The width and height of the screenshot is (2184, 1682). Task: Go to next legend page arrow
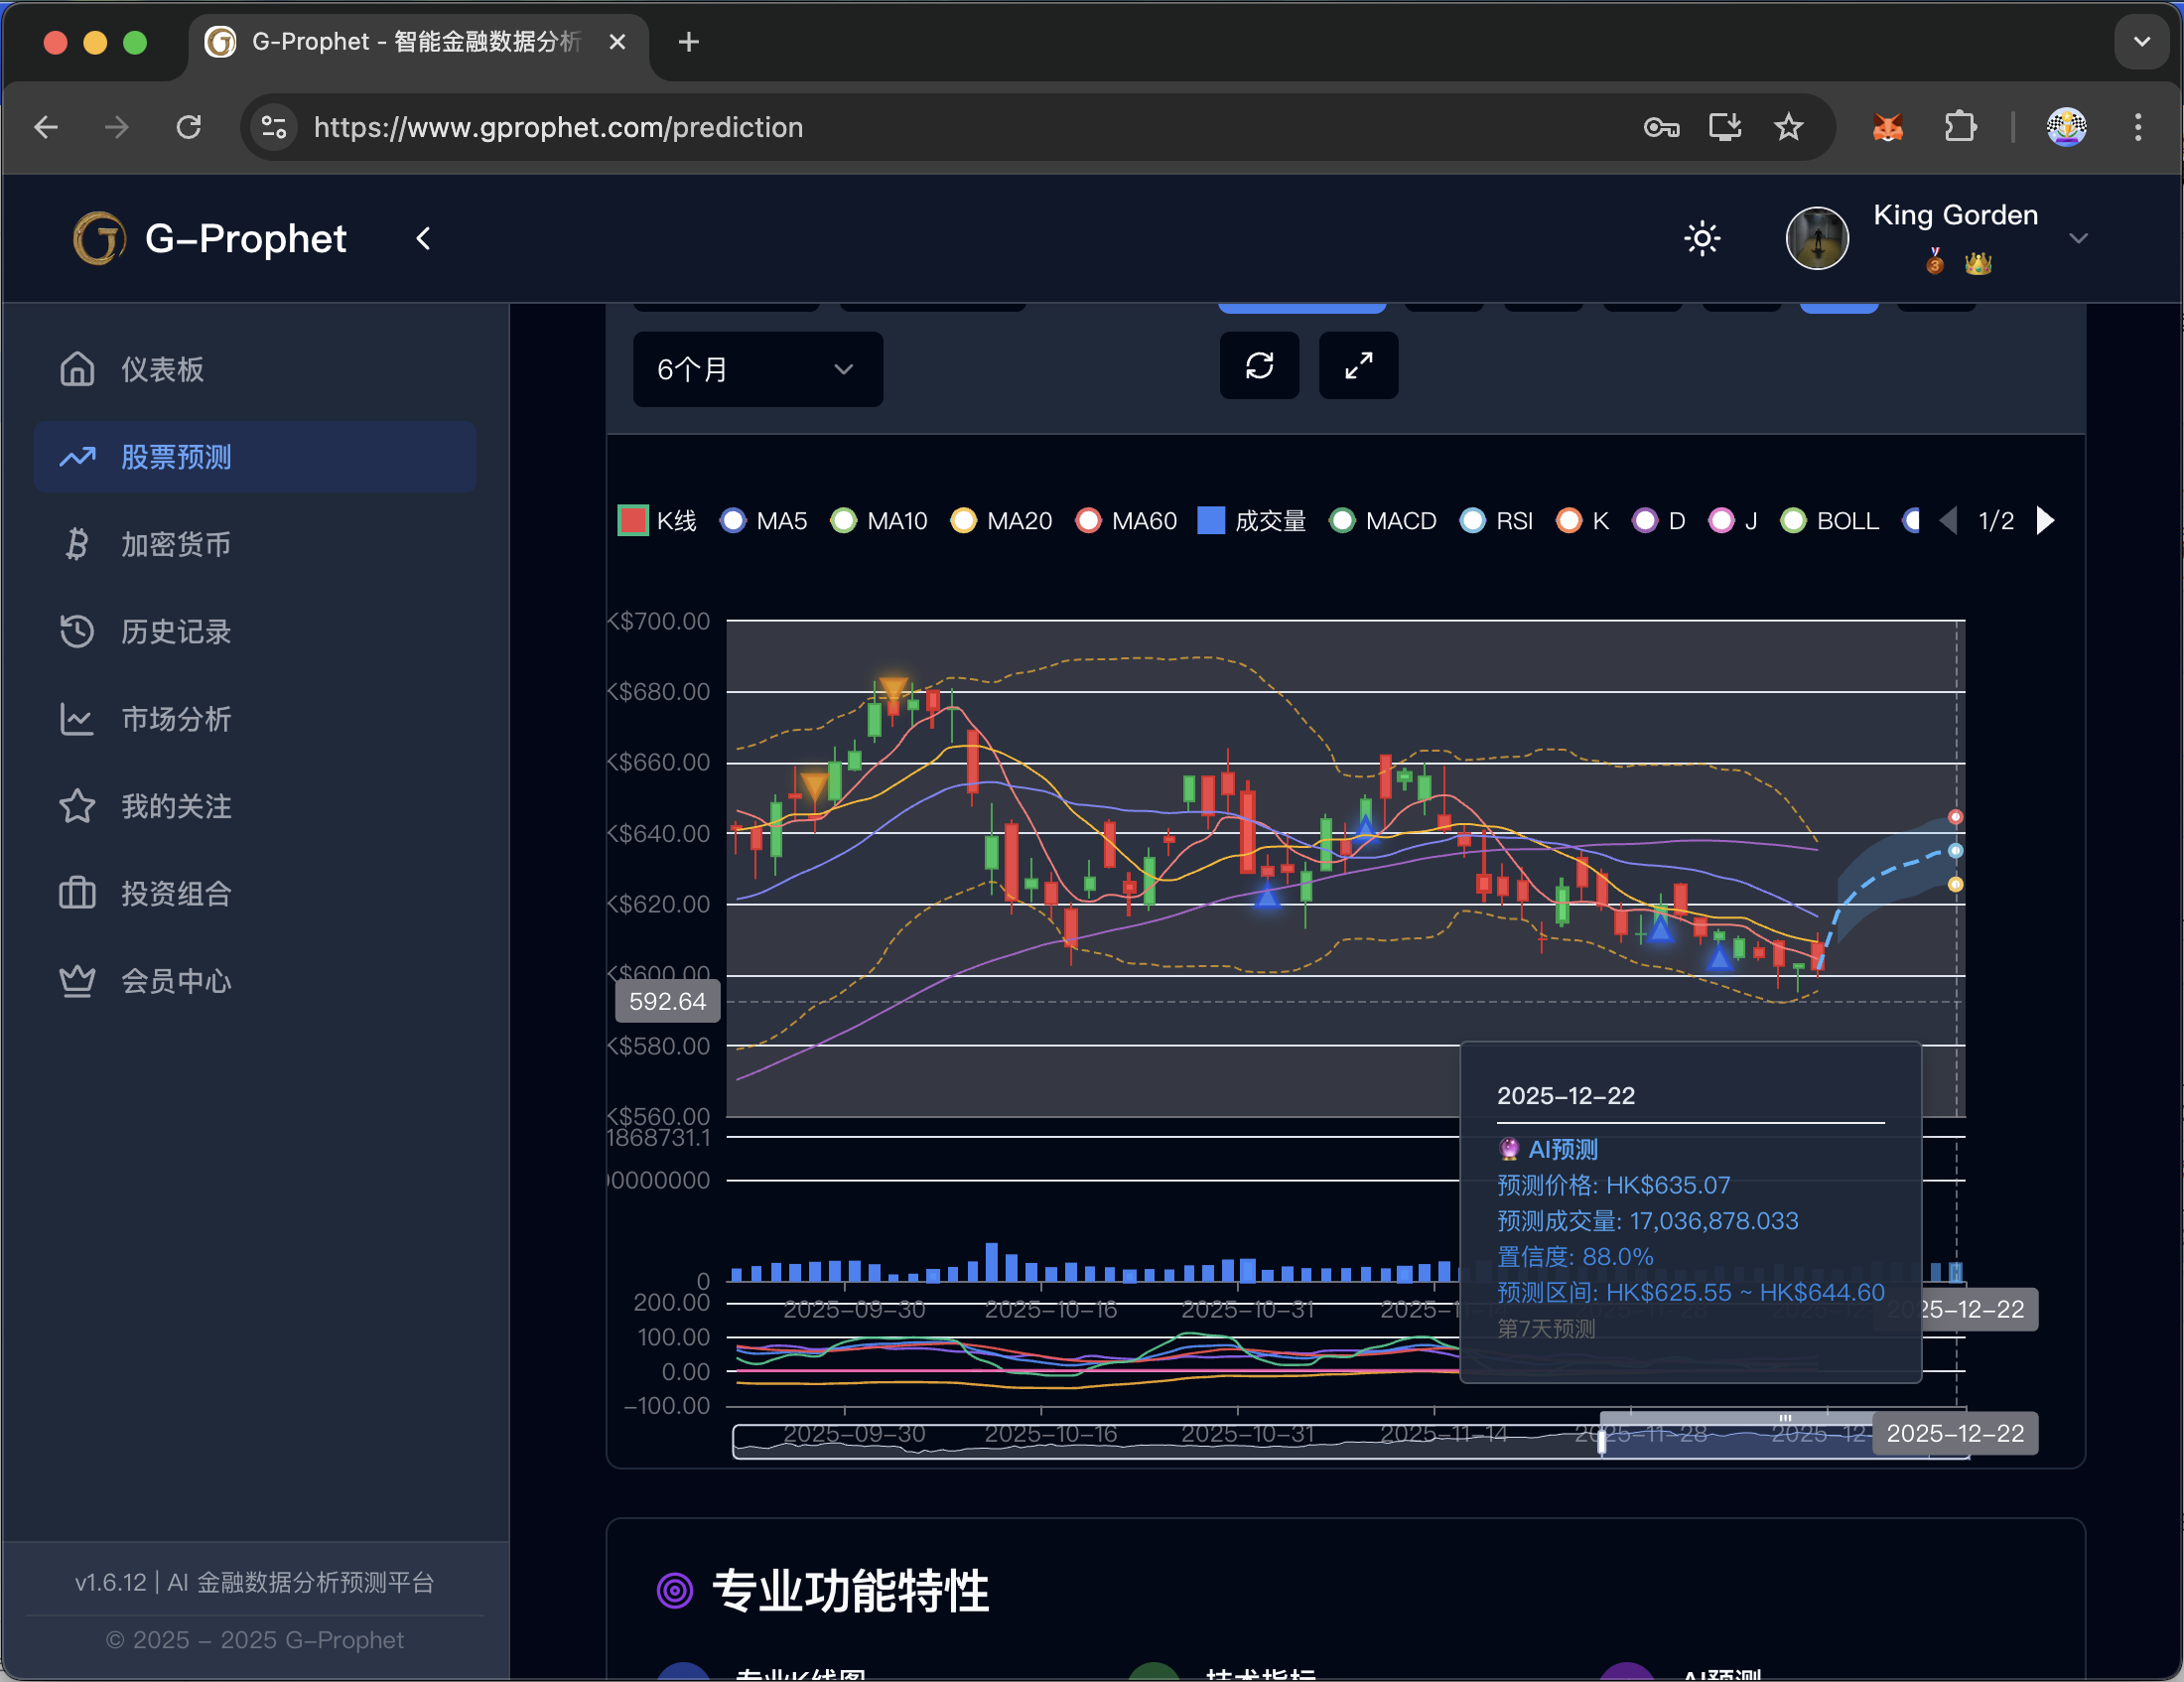coord(2046,521)
